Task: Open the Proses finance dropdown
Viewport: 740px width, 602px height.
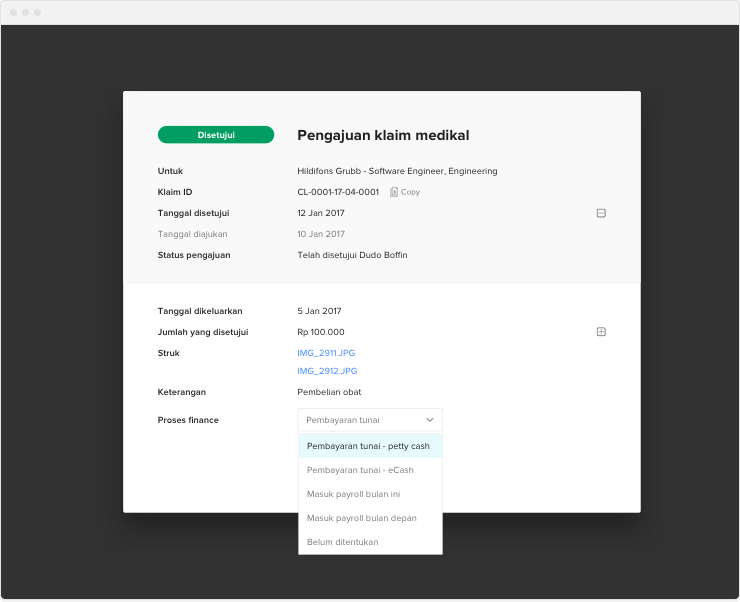Action: pyautogui.click(x=370, y=420)
